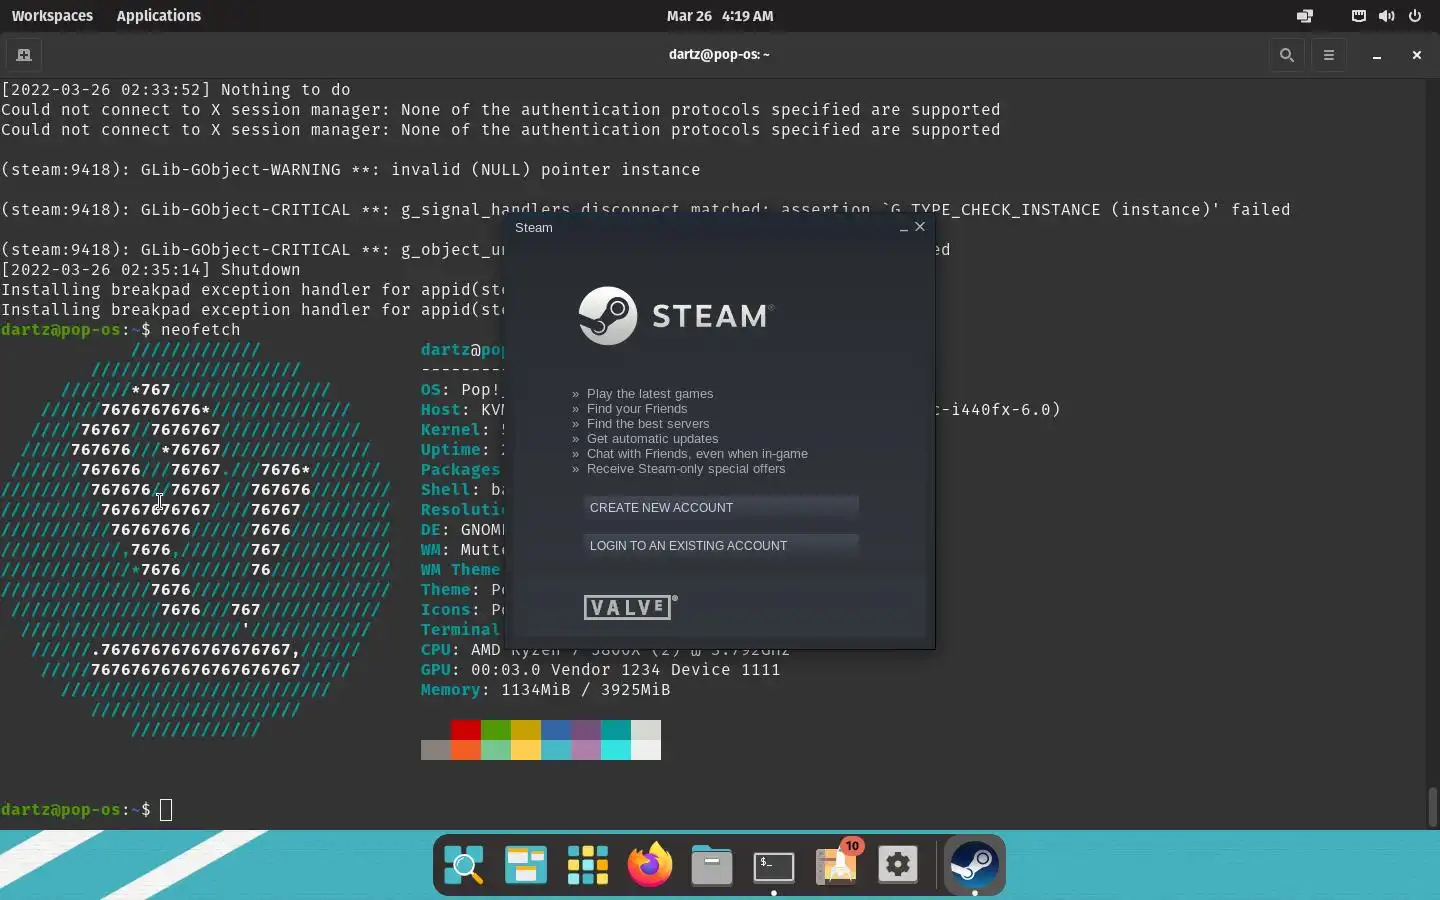Open the Workspaces overview icon in dock
This screenshot has height=900, width=1440.
(x=526, y=865)
